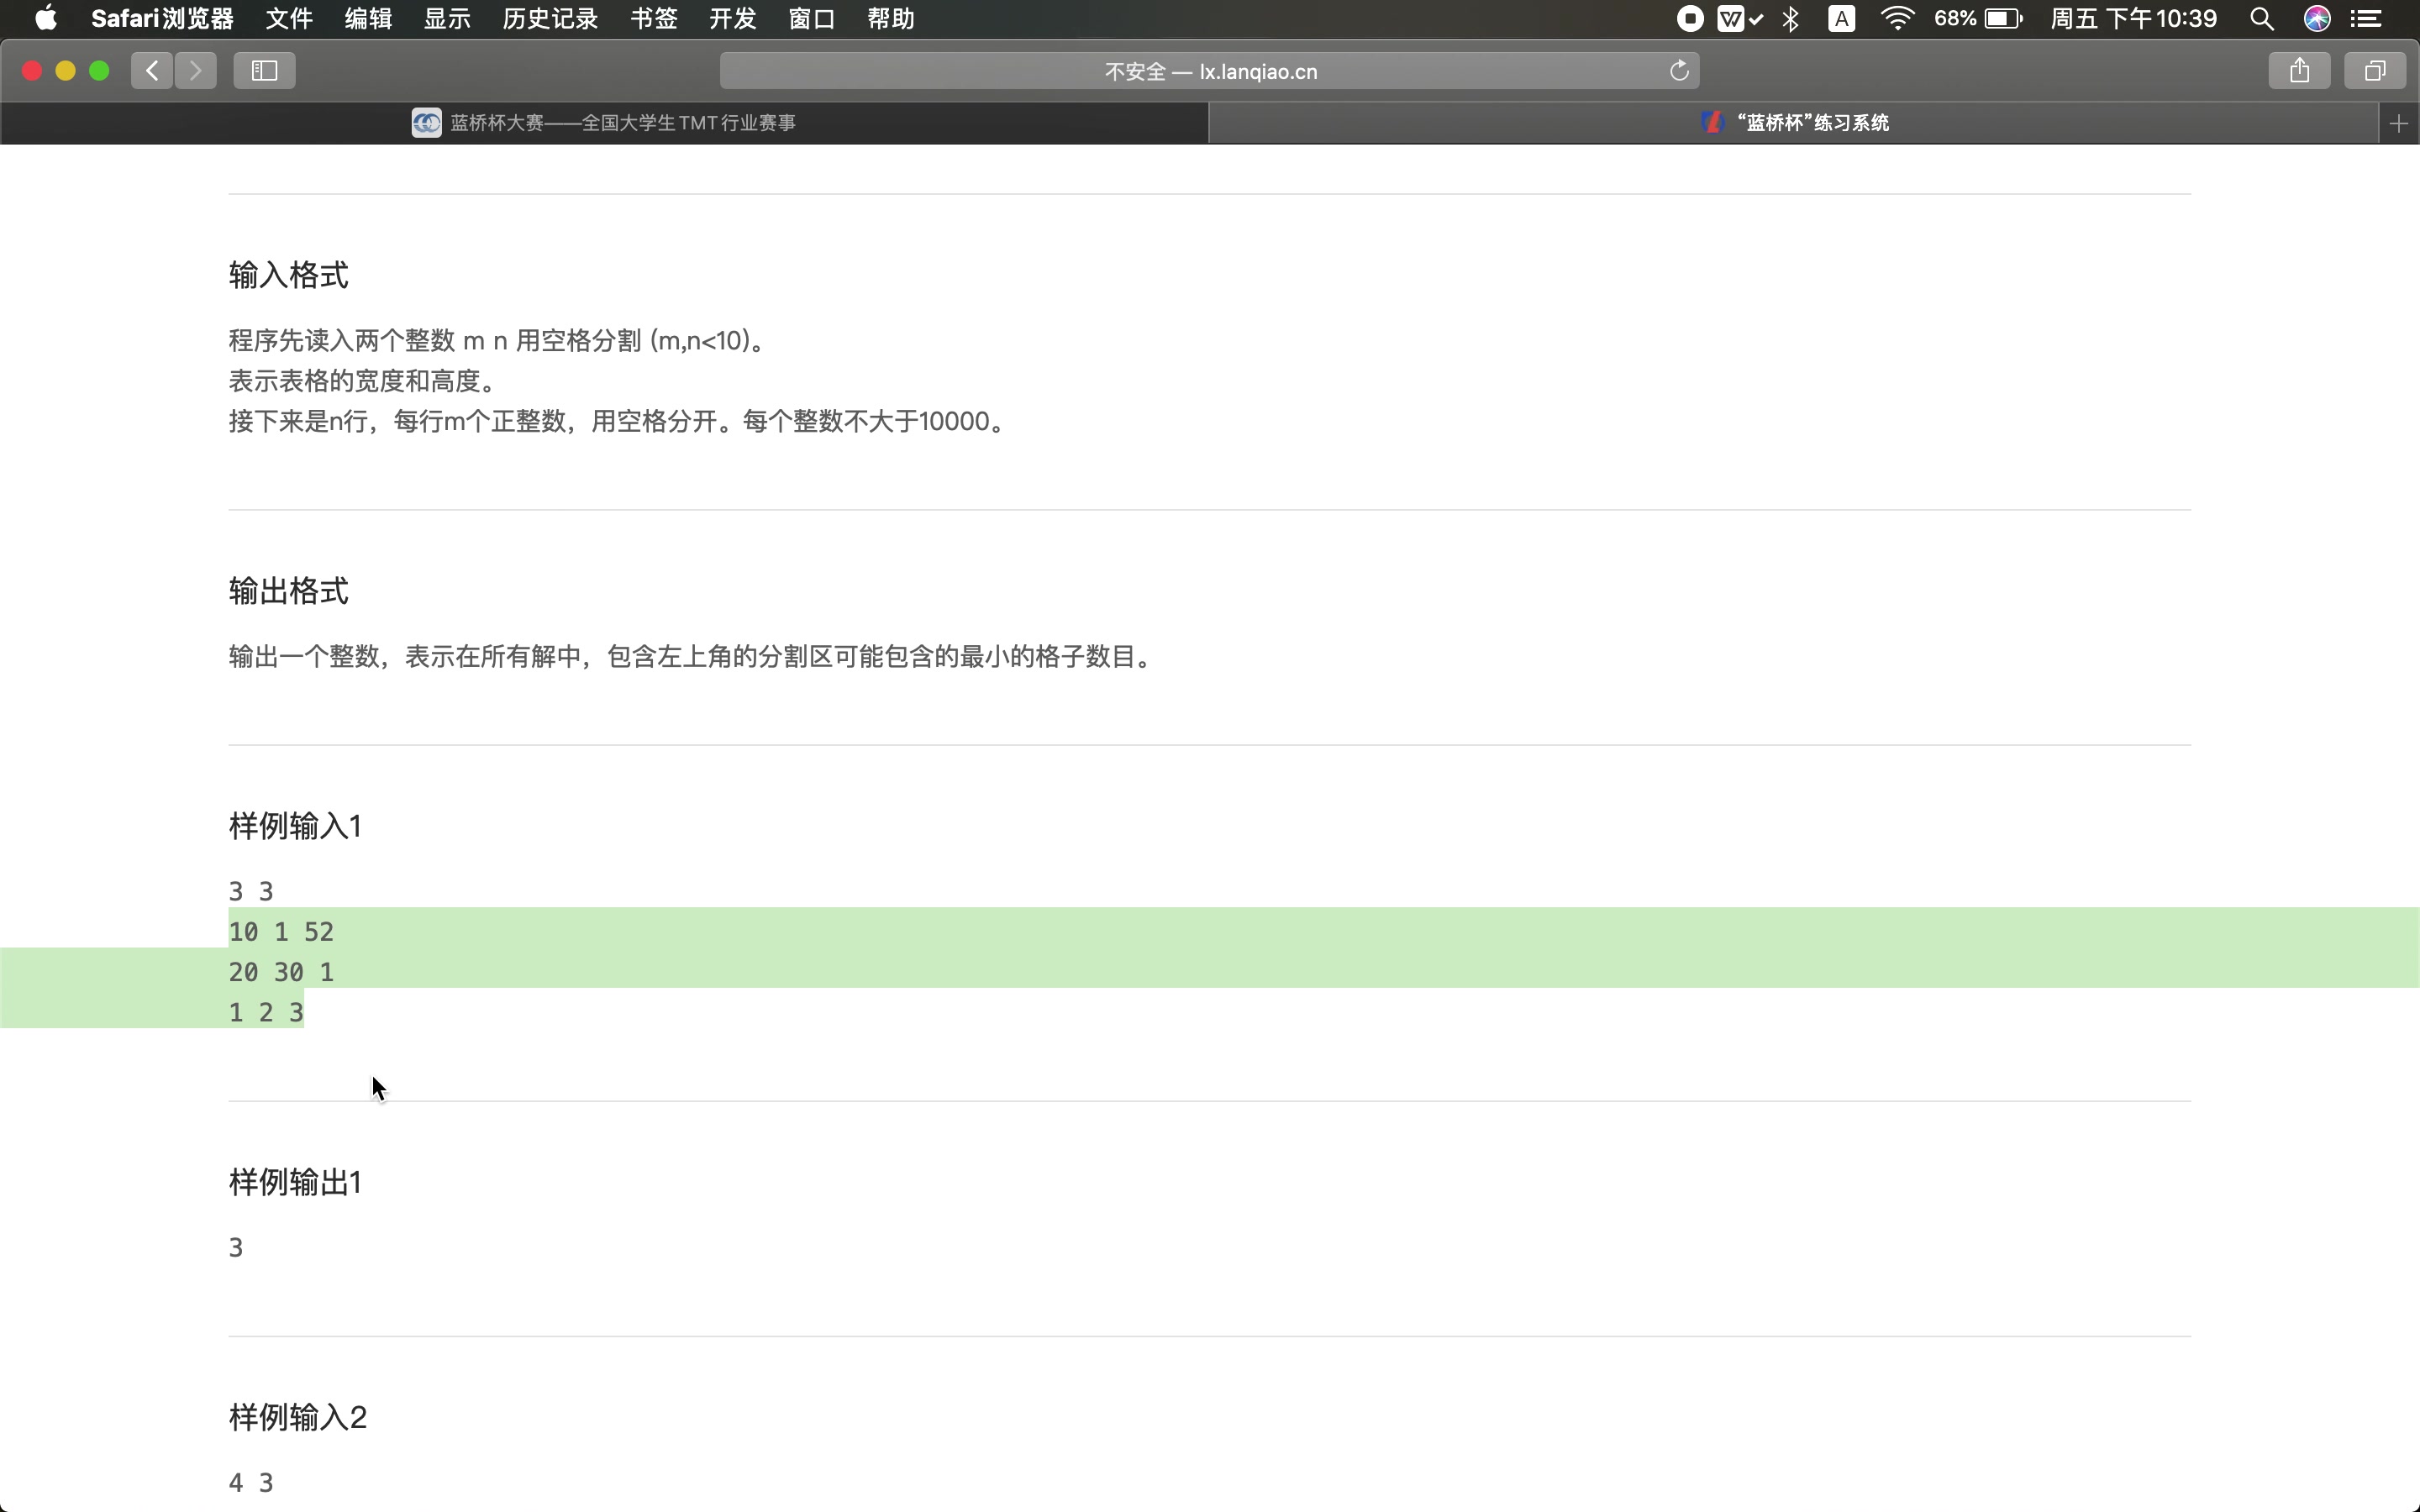Click the 样例输入2 heading
This screenshot has width=2420, height=1512.
[x=298, y=1417]
